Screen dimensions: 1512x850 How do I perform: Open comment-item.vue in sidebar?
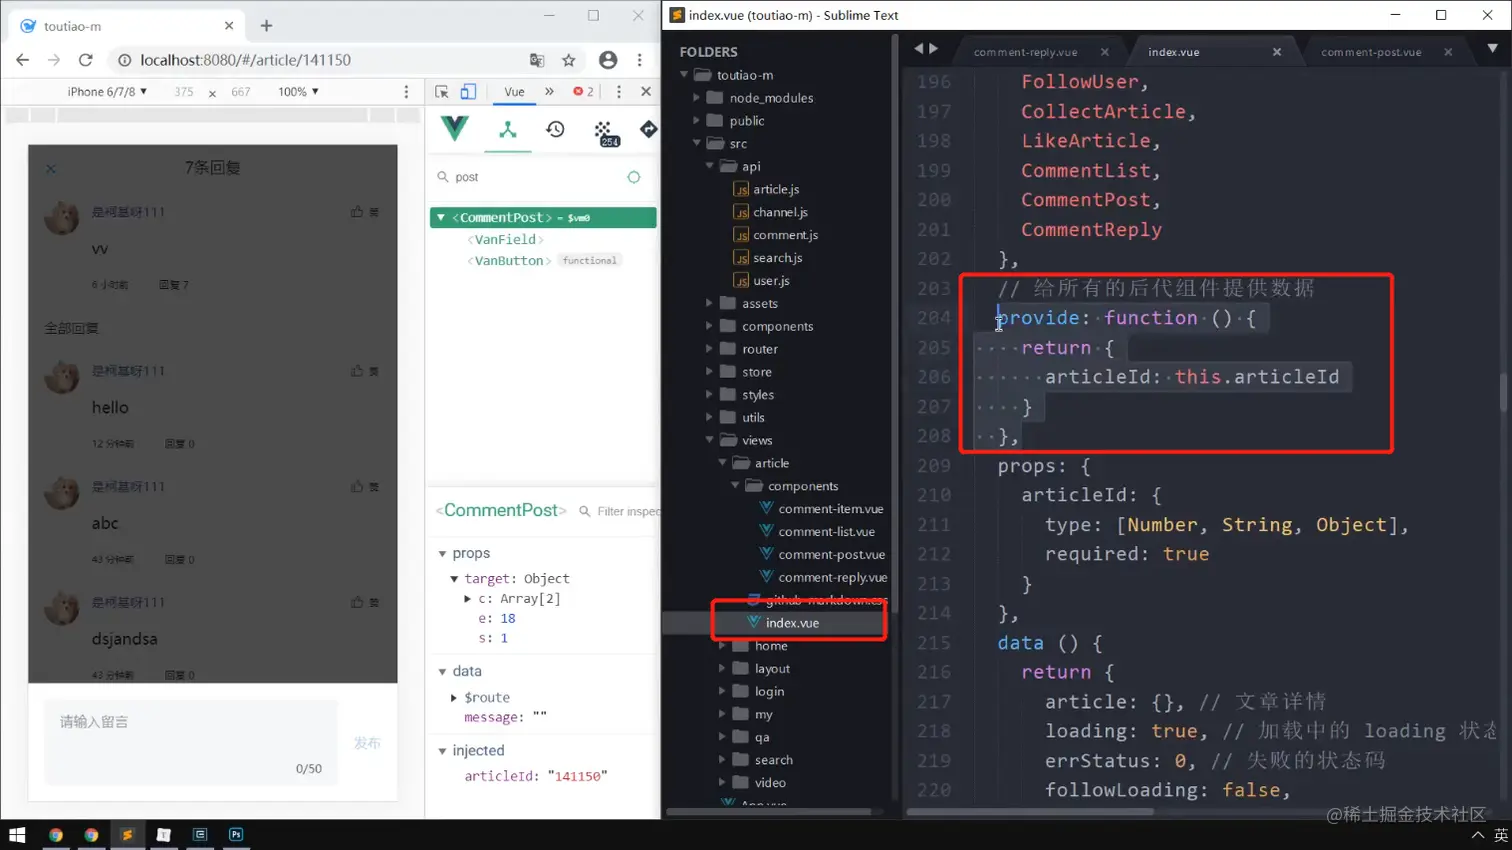tap(830, 509)
